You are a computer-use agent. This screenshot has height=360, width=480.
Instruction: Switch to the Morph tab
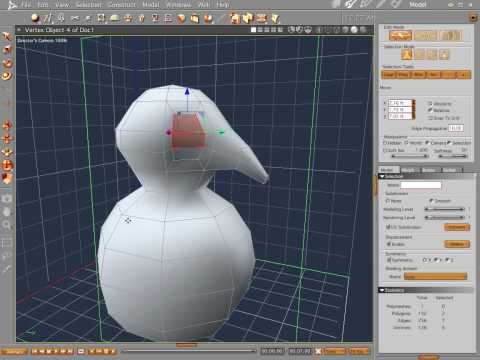pos(409,170)
